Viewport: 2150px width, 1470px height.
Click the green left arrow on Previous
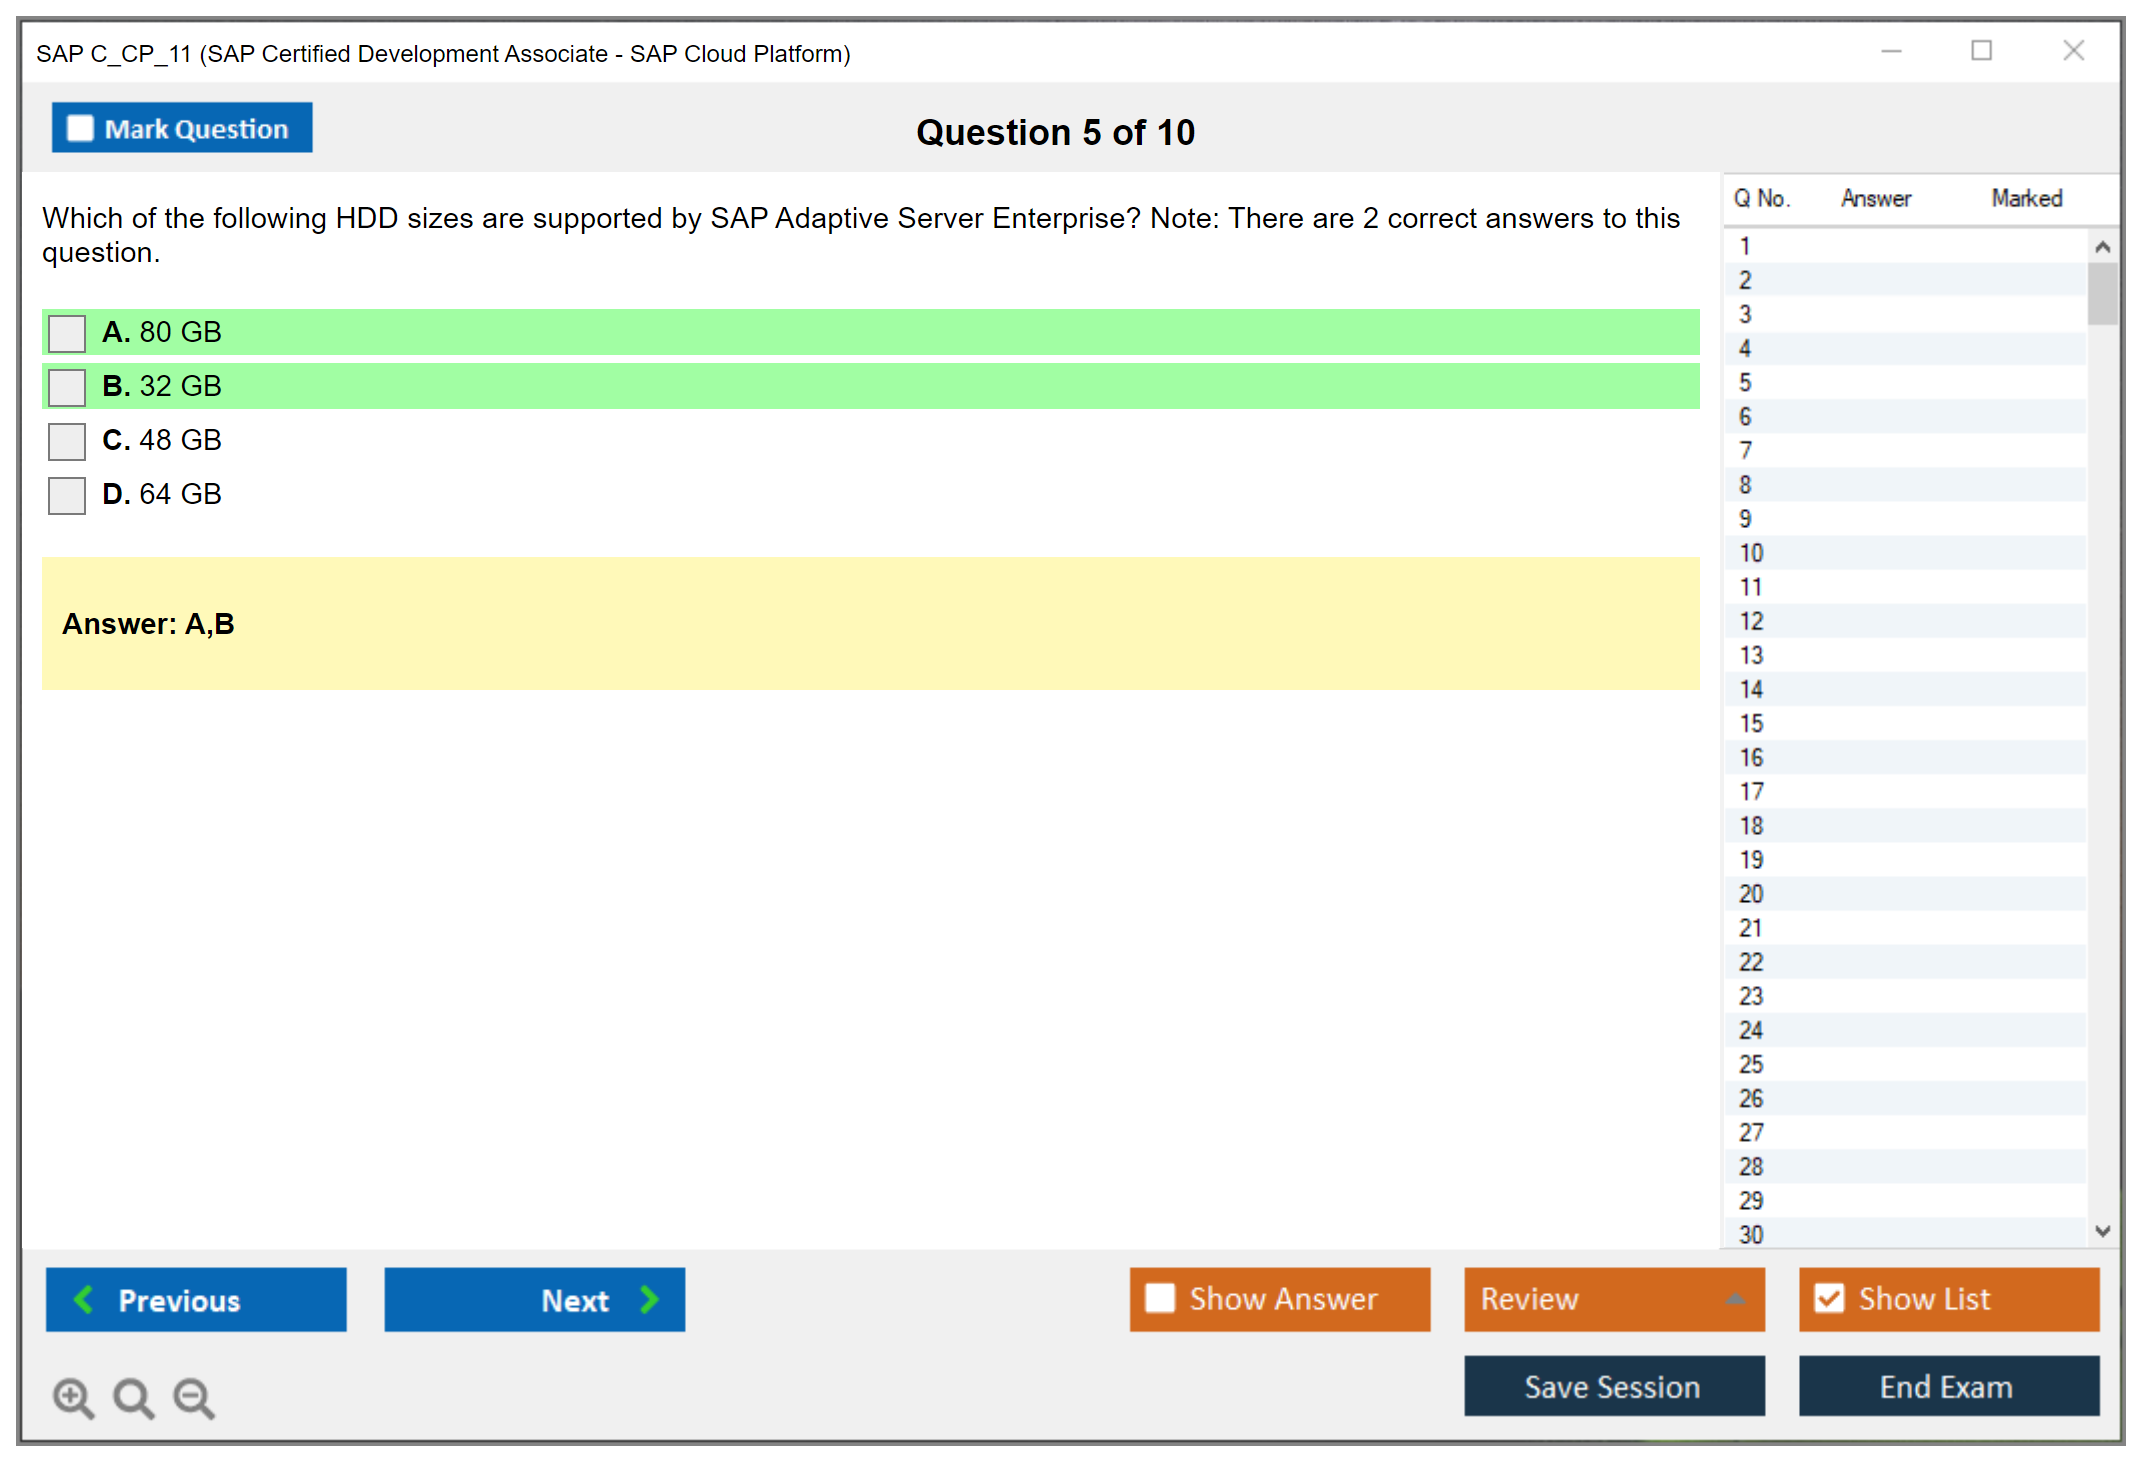(x=84, y=1299)
